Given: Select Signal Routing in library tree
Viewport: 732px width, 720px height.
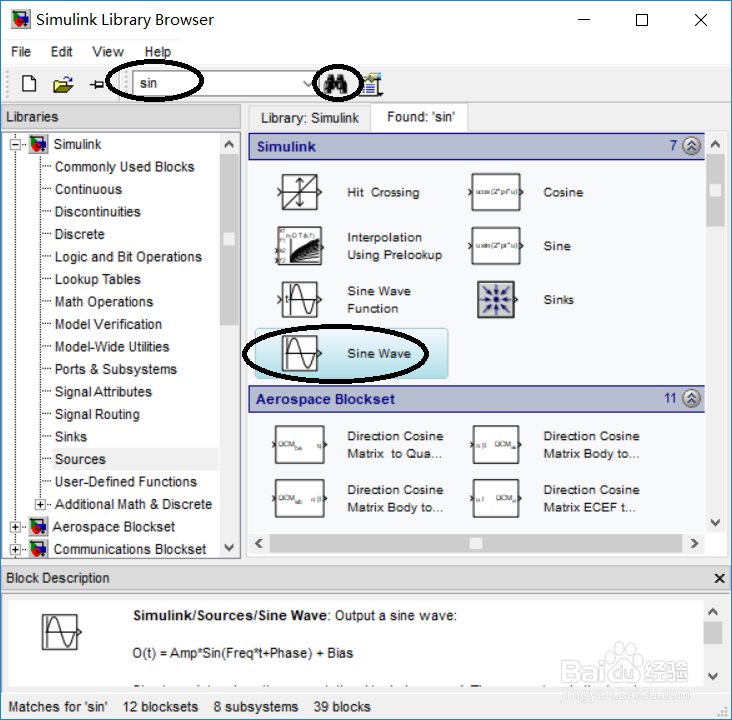Looking at the screenshot, I should click(97, 414).
